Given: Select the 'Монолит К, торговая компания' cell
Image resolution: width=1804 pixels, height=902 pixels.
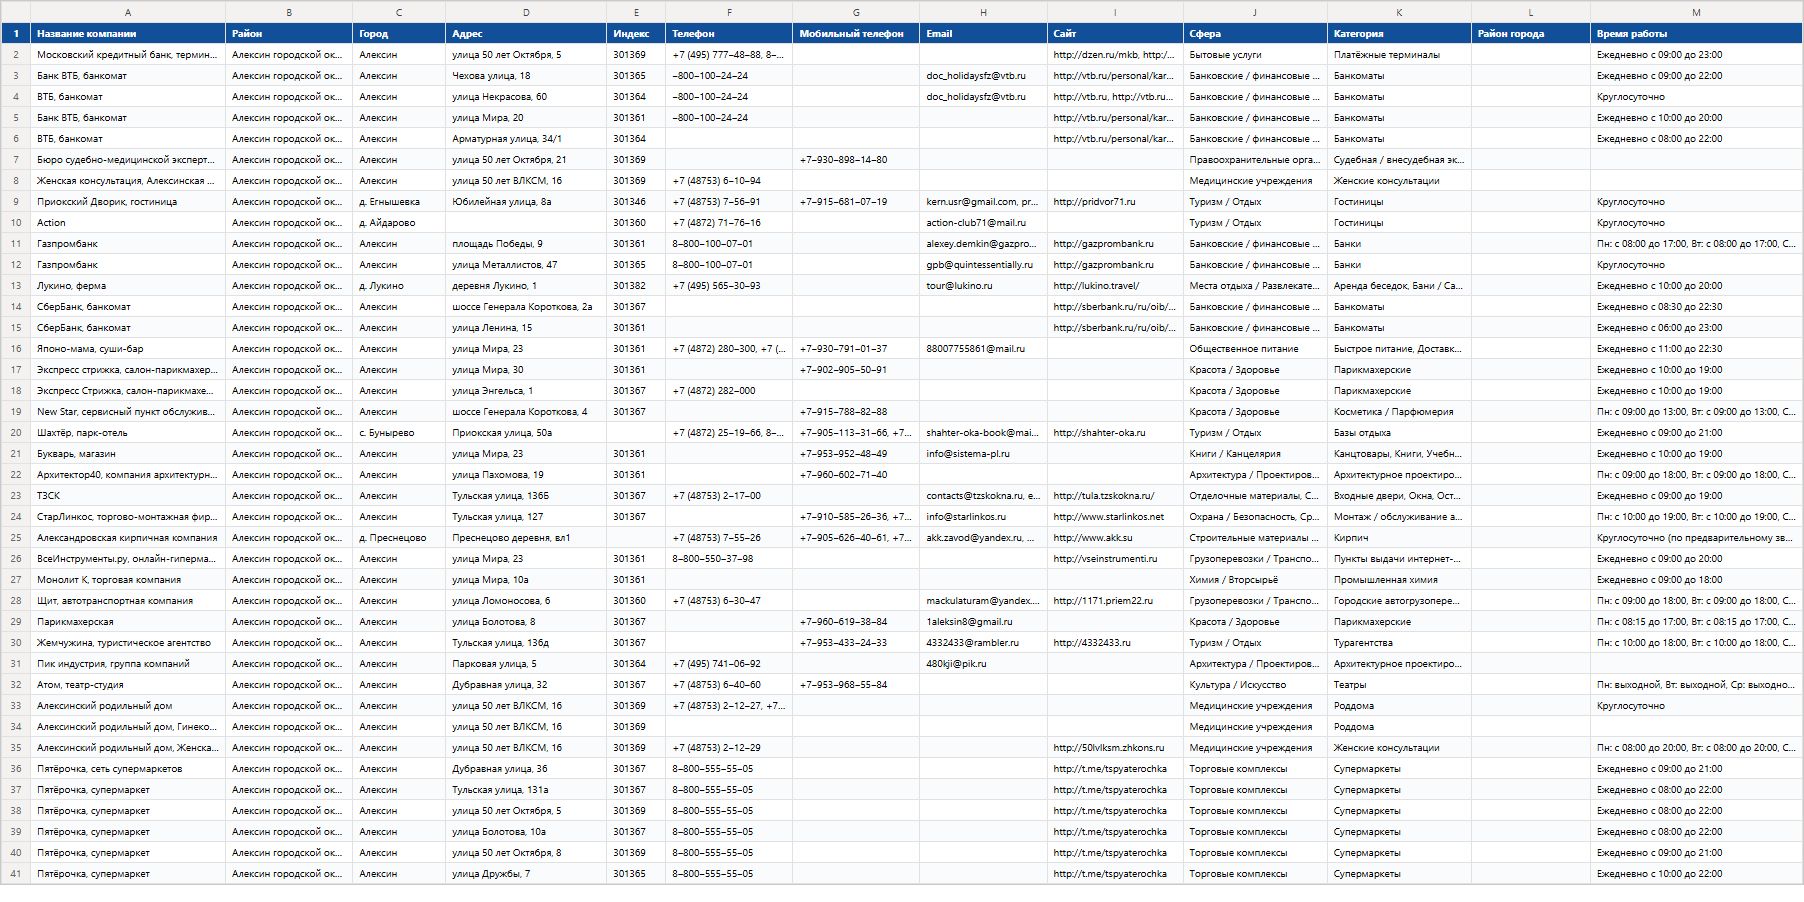Looking at the screenshot, I should [x=128, y=580].
